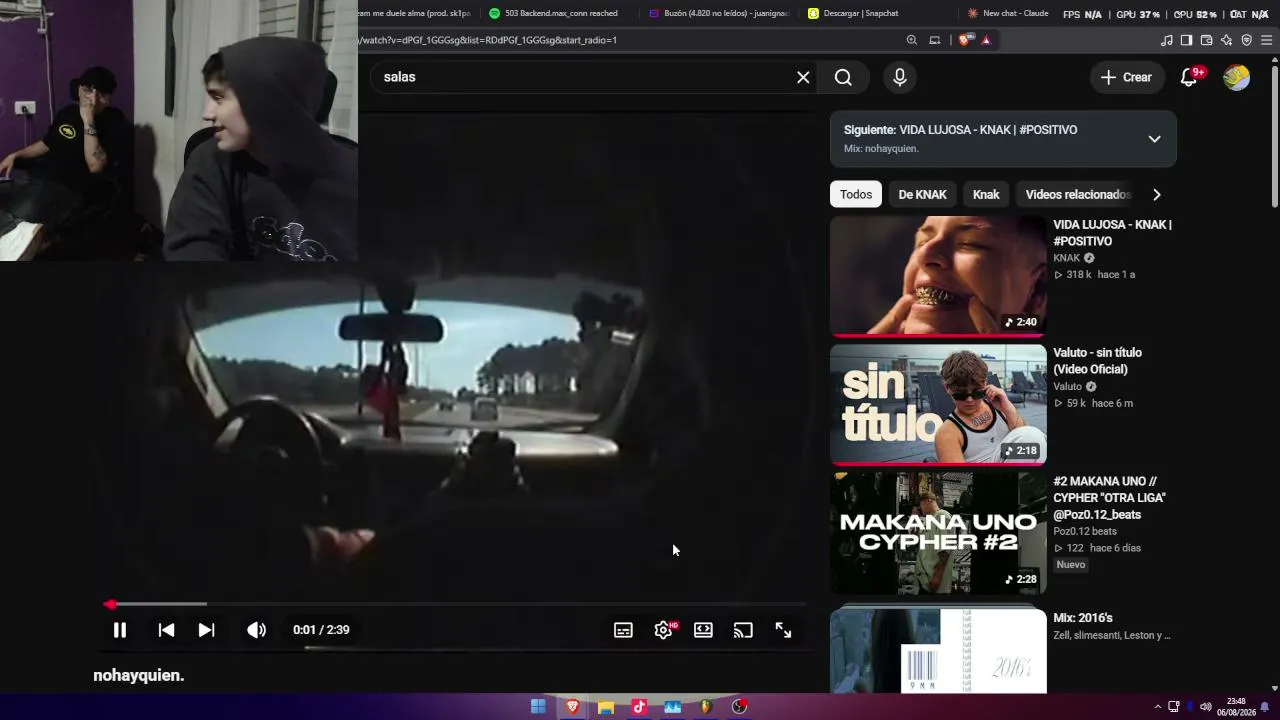Click the title Valuto - sin título (Video Oficial)
The image size is (1280, 720).
pyautogui.click(x=1097, y=361)
